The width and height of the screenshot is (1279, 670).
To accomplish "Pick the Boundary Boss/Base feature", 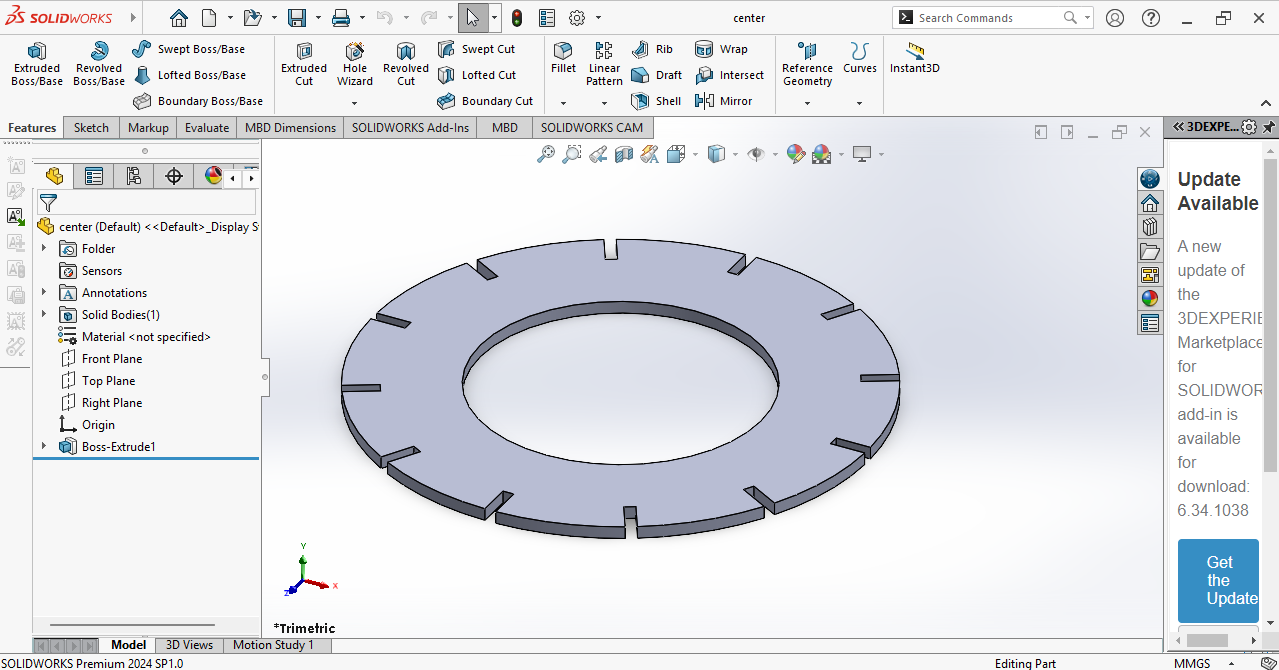I will [198, 101].
